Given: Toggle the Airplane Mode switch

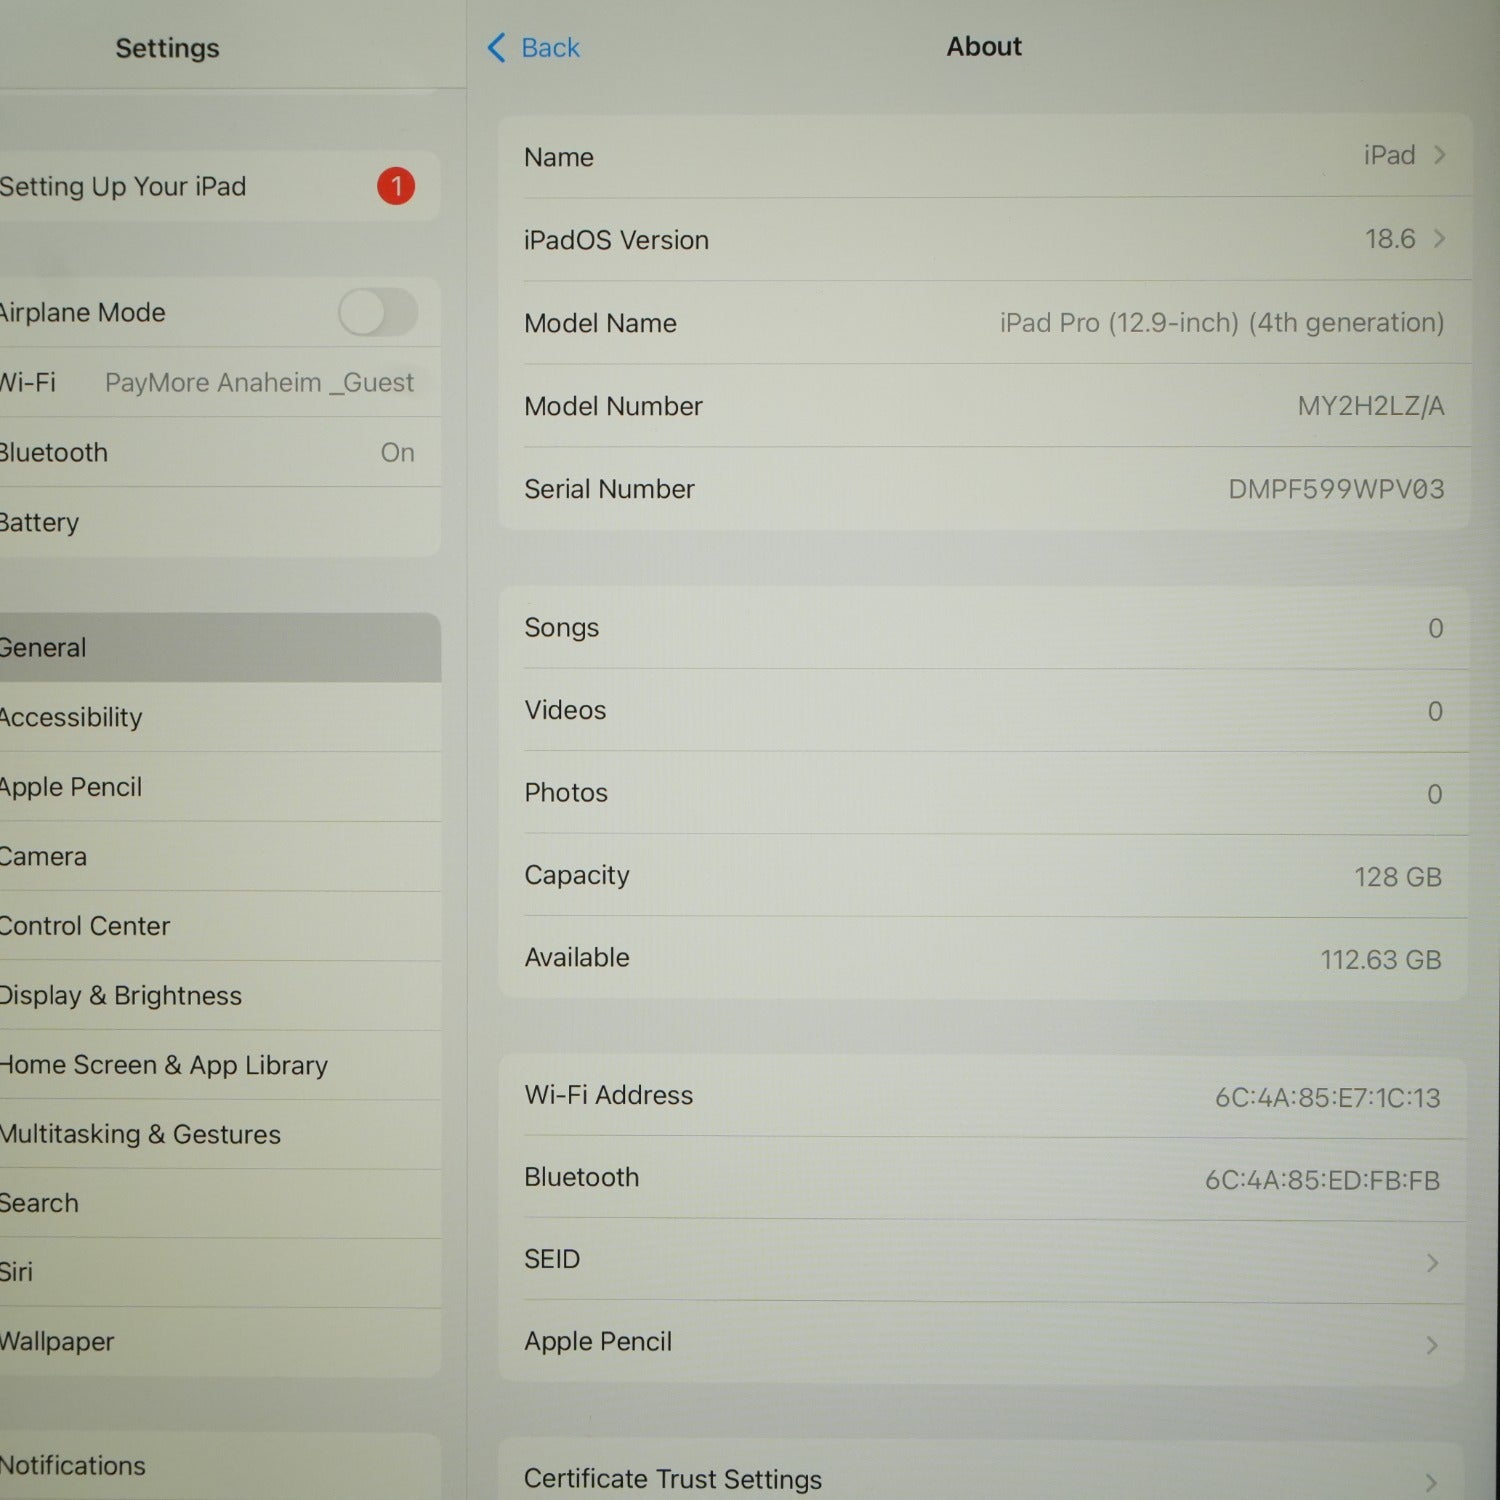Looking at the screenshot, I should point(378,313).
